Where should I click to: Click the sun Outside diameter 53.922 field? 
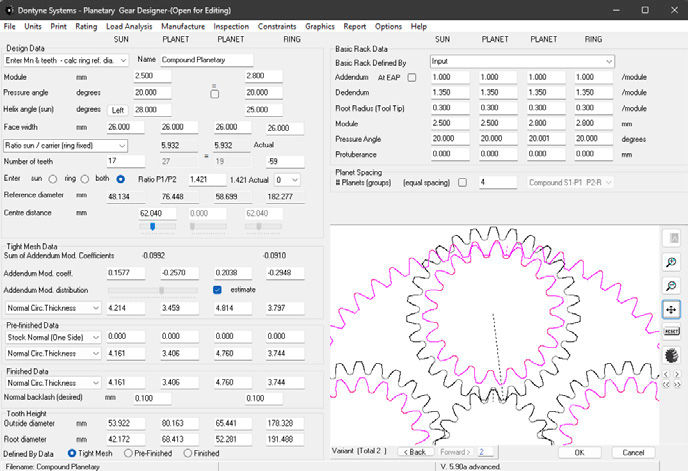(126, 423)
